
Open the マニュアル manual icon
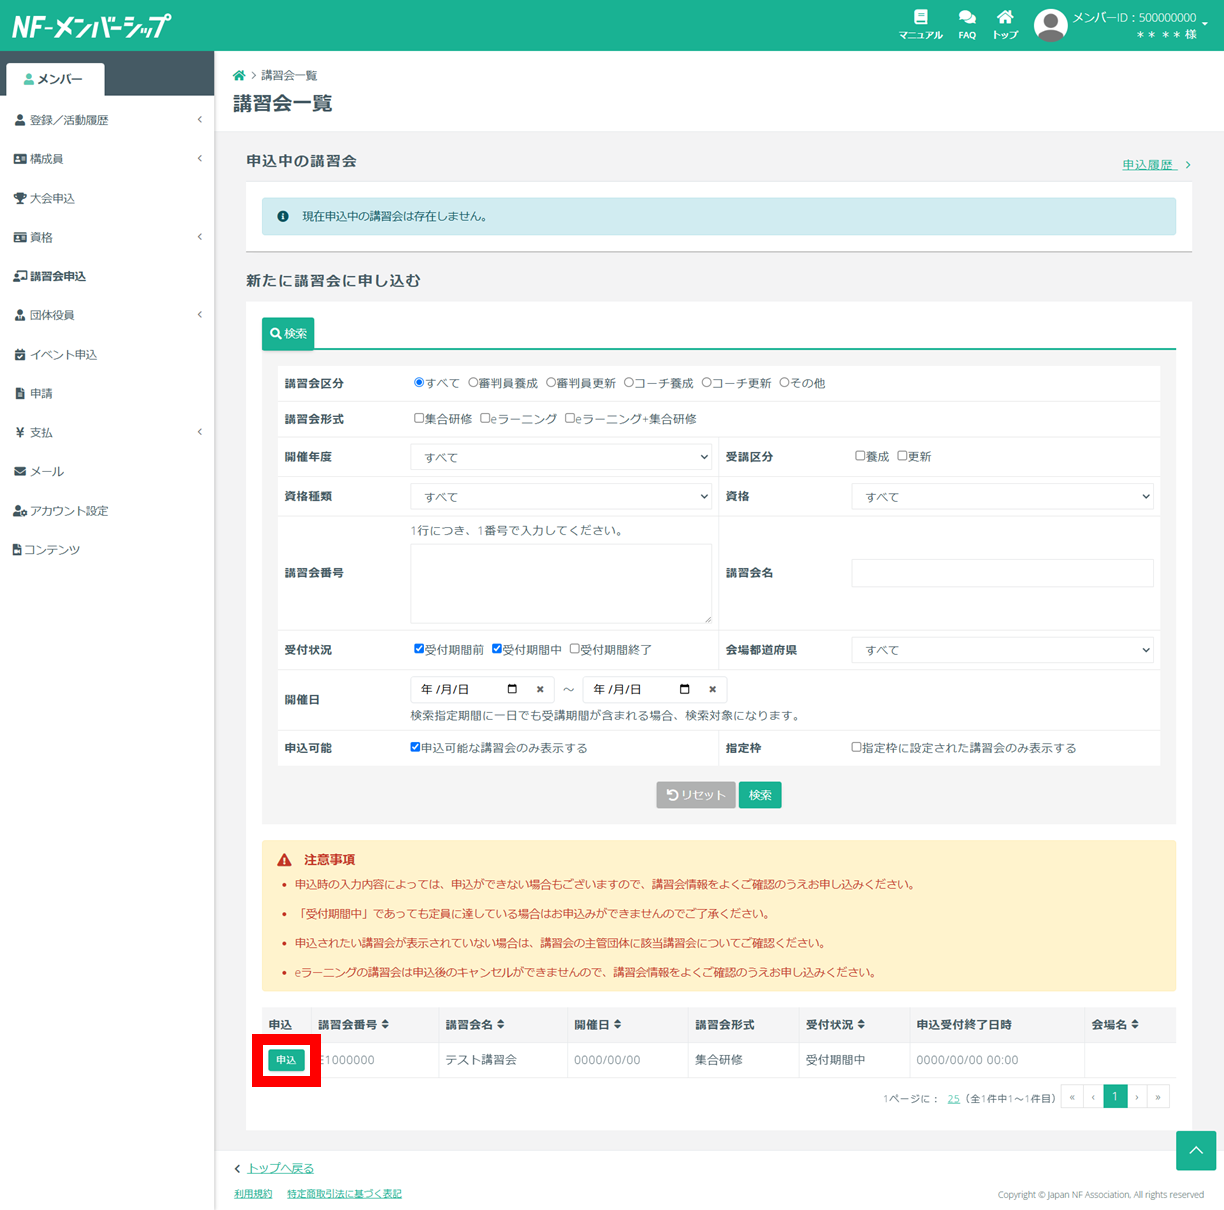920,17
